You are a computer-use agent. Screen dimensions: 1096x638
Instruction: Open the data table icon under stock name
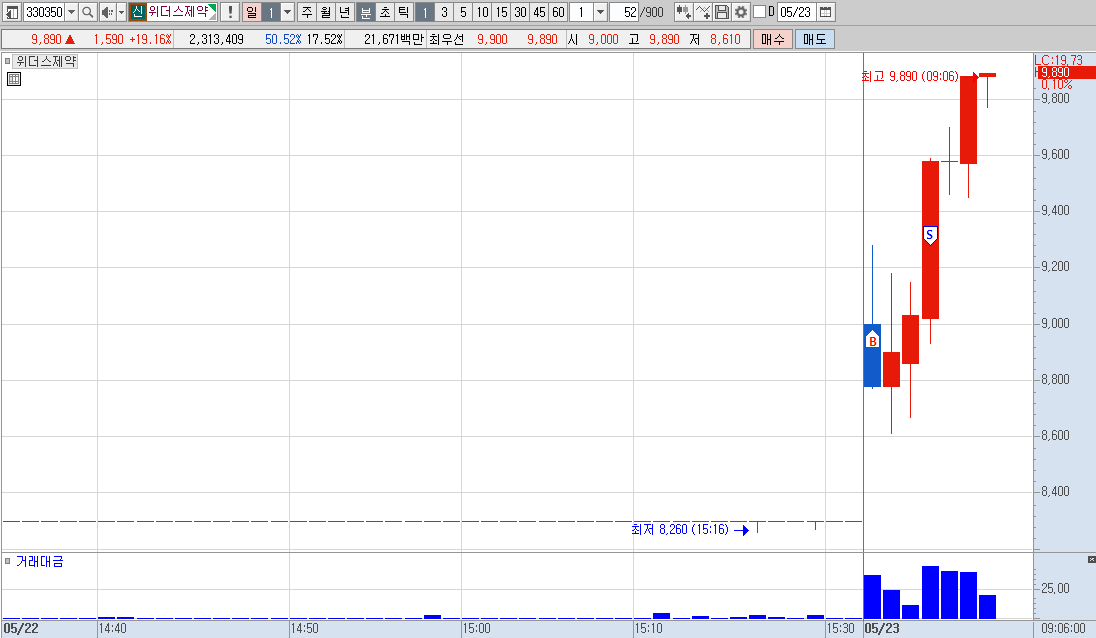(x=14, y=79)
